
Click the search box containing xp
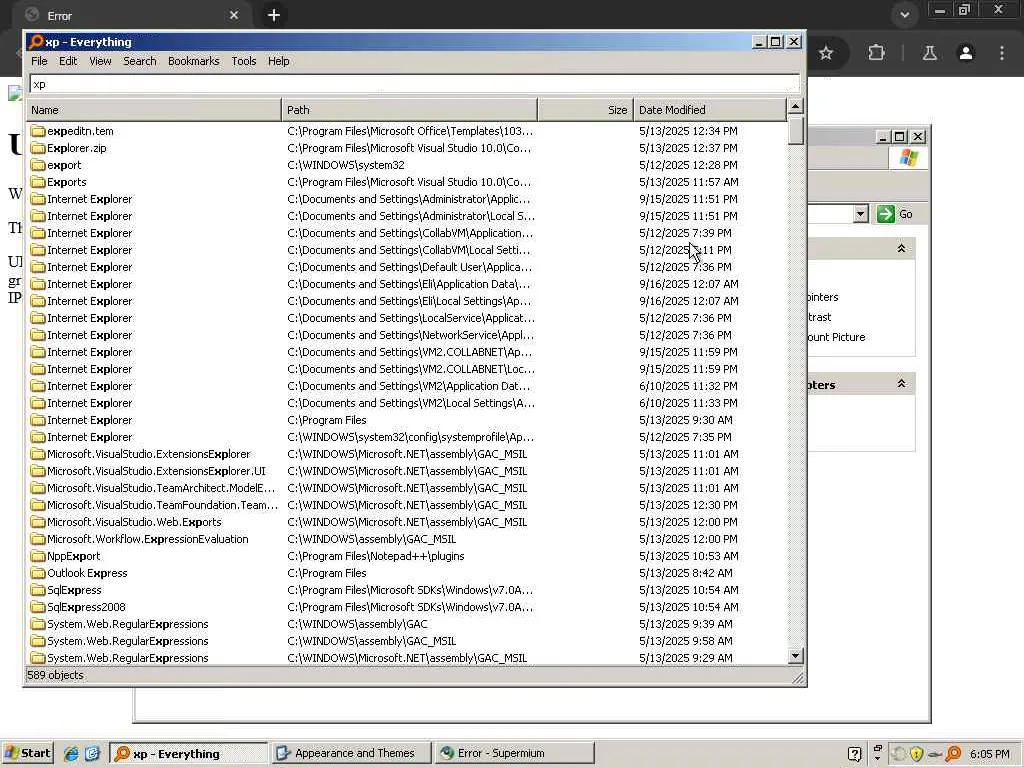tap(414, 84)
